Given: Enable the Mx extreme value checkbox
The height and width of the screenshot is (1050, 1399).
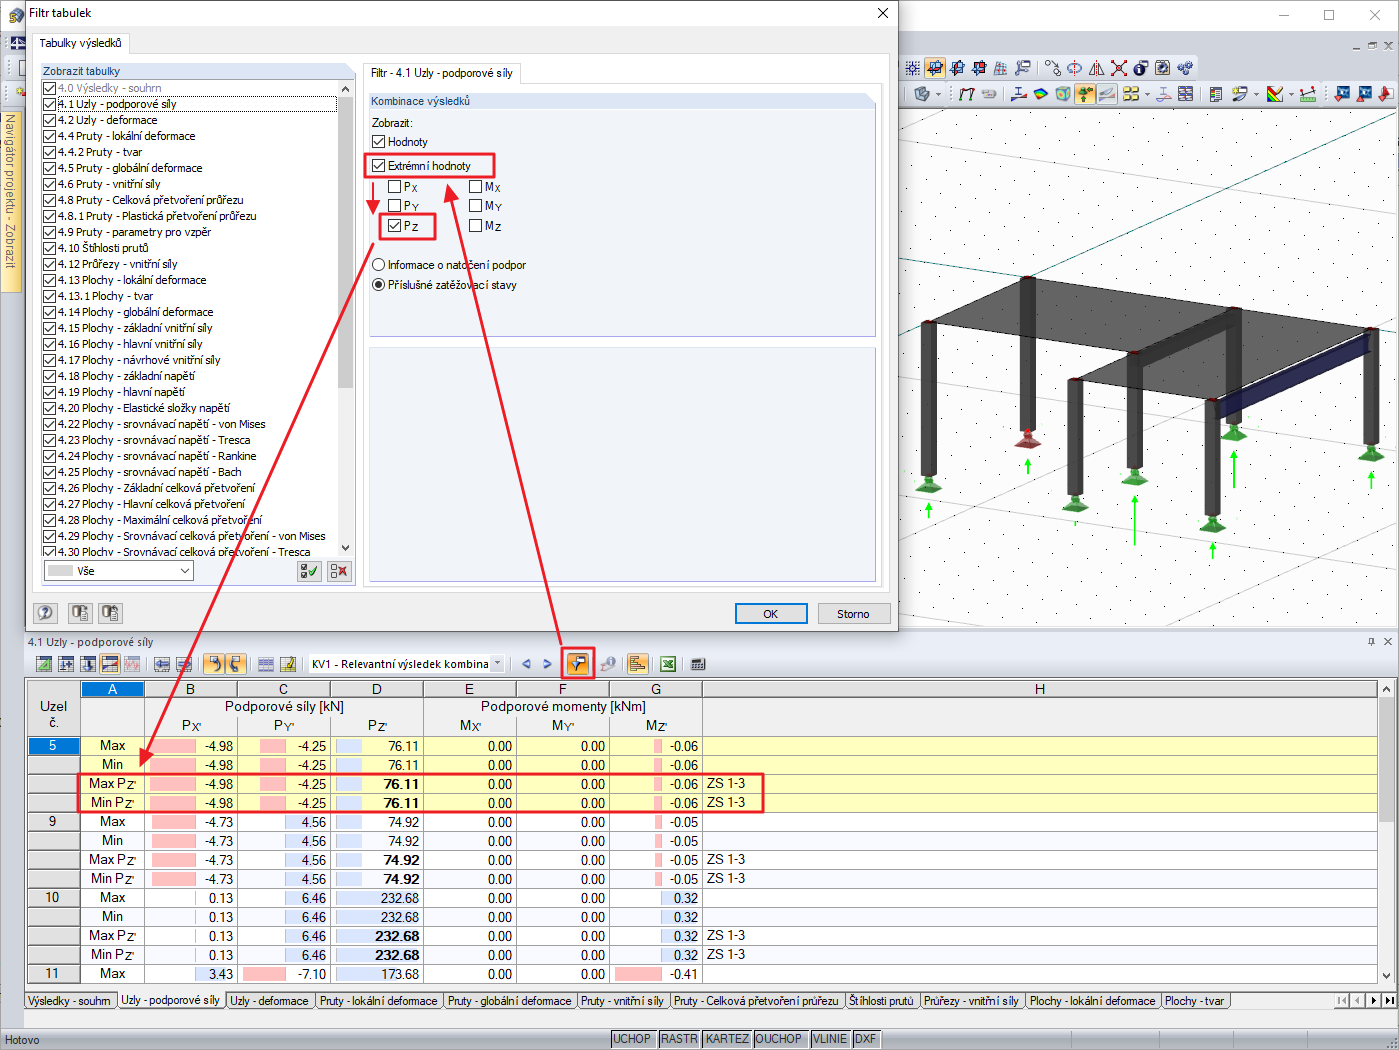Looking at the screenshot, I should 475,187.
